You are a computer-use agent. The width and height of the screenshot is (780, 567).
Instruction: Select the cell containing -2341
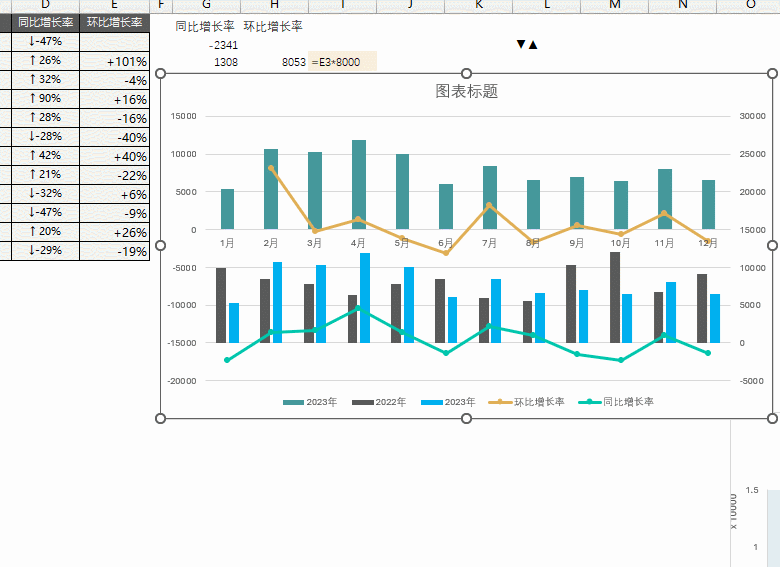click(206, 45)
